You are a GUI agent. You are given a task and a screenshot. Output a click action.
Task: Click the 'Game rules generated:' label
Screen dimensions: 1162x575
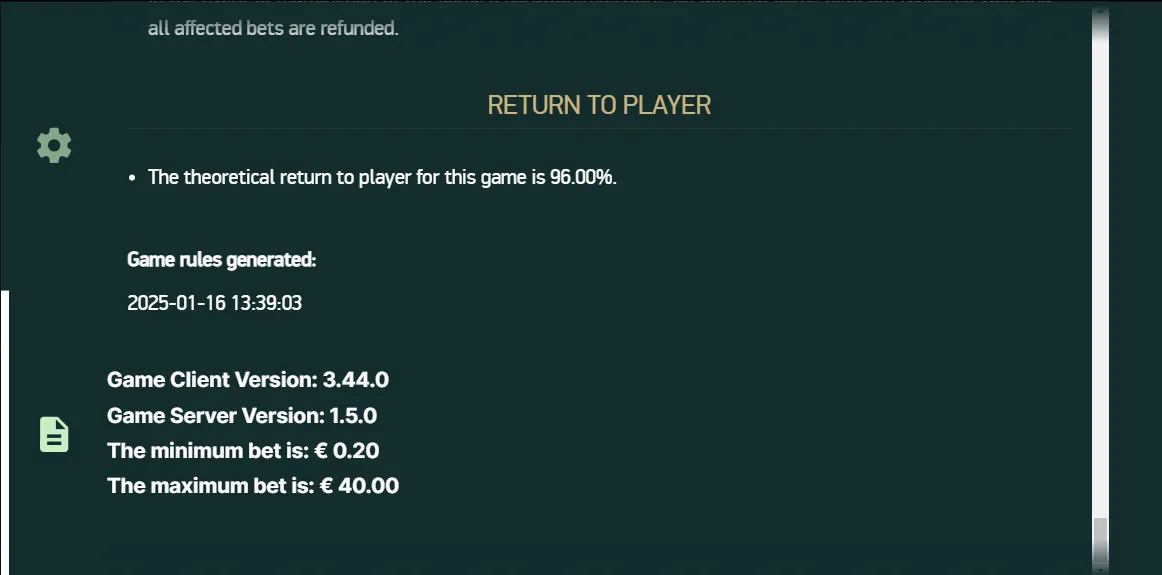[x=222, y=260]
